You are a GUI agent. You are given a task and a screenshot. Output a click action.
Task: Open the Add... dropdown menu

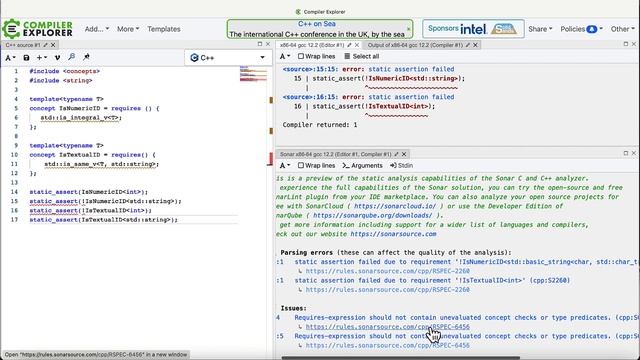tap(97, 29)
